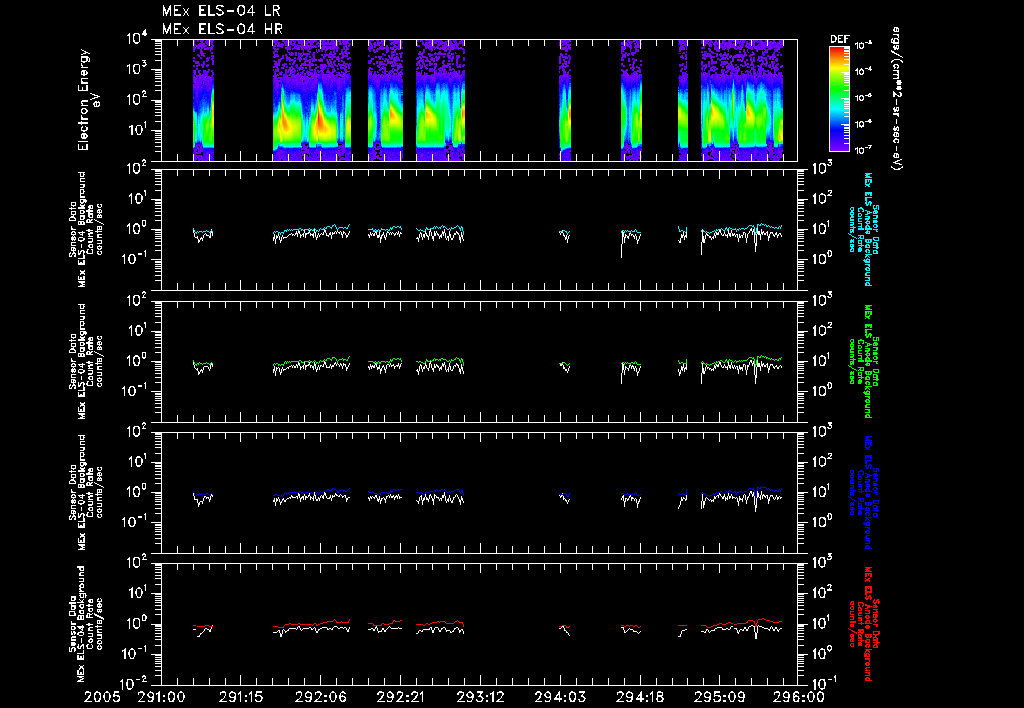This screenshot has height=708, width=1024.
Task: Click the "293:12" time axis label
Action: (479, 698)
